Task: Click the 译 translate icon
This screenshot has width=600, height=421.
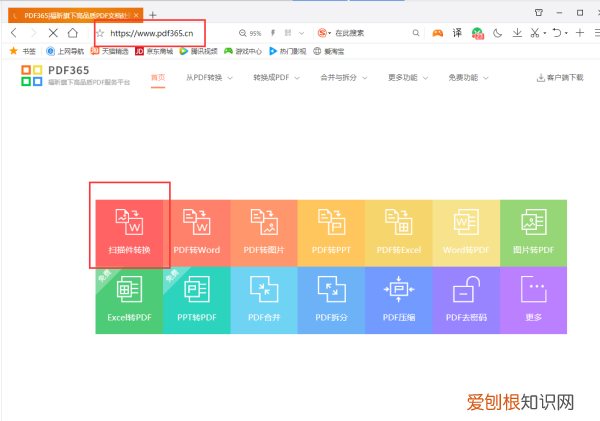Action: [457, 33]
